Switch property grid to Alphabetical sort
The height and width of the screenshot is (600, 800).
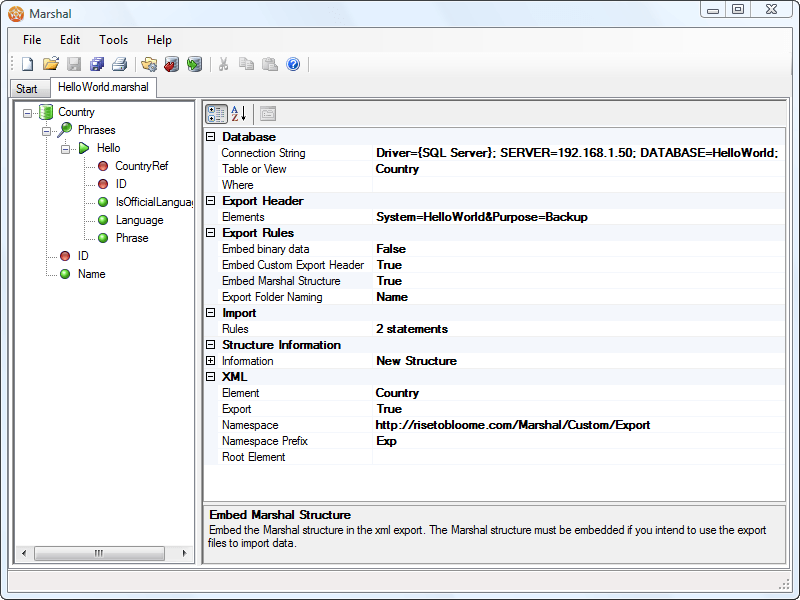point(239,113)
